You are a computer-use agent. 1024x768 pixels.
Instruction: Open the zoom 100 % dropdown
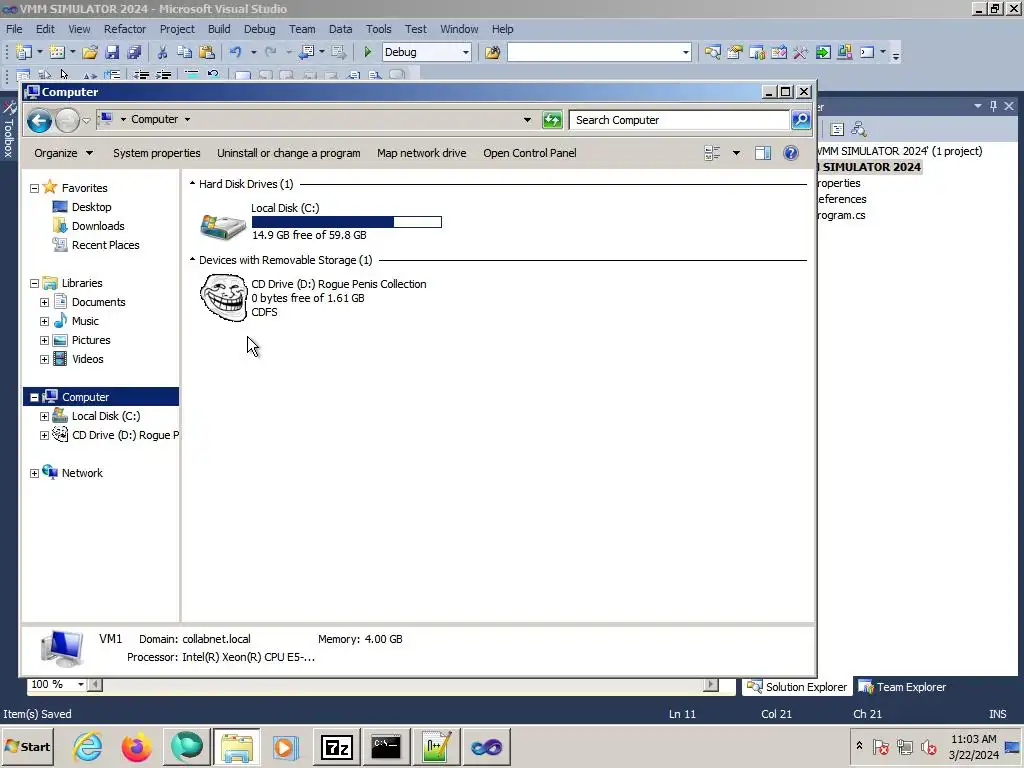[x=80, y=684]
